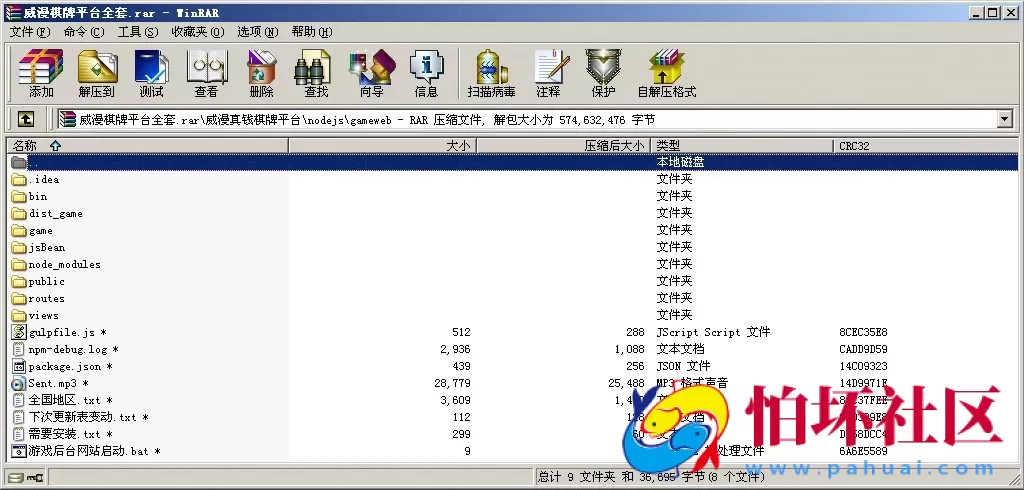Click the 解压到 (Extract To) icon
The height and width of the screenshot is (490, 1024).
point(97,74)
